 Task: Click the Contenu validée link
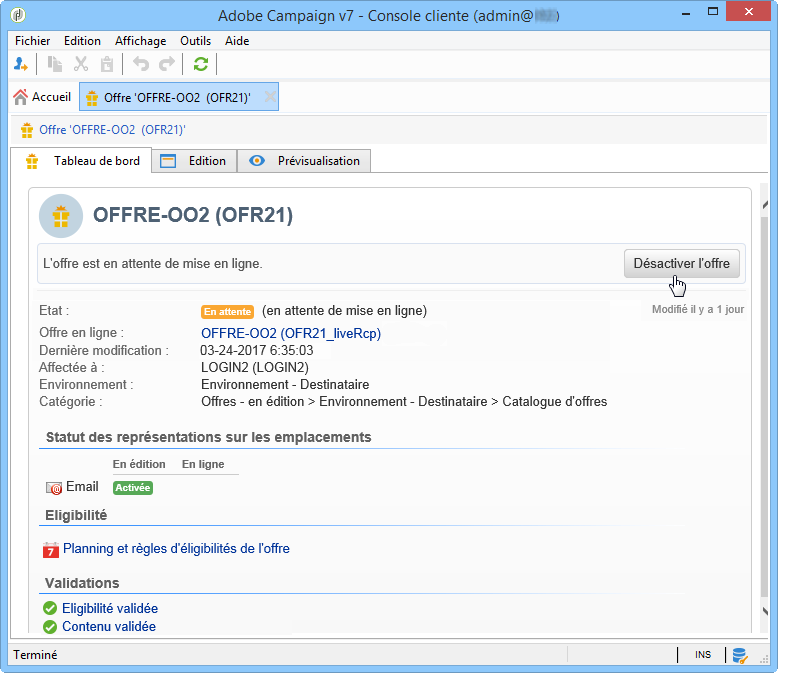click(x=109, y=627)
